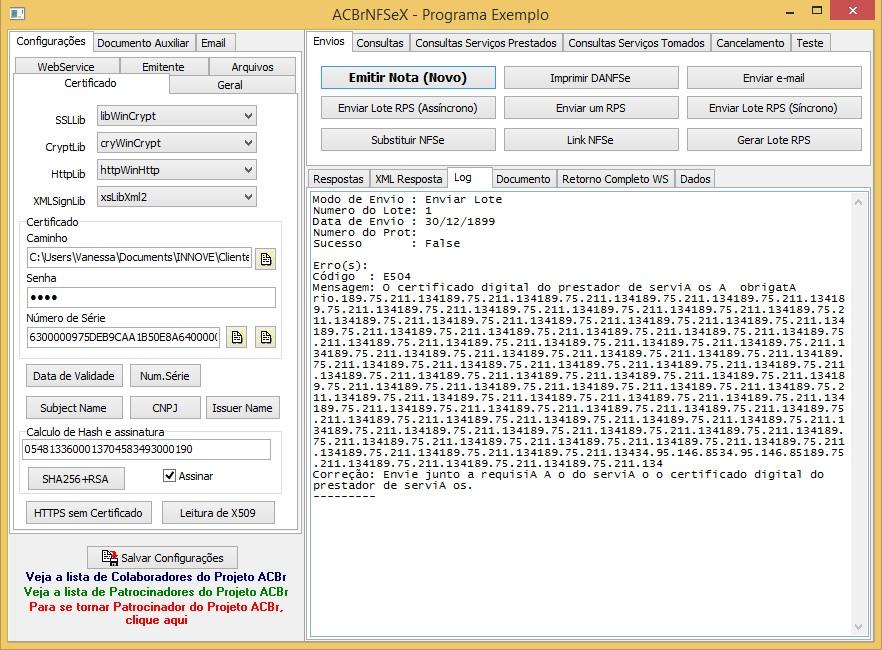Select the WebService tab

point(66,66)
